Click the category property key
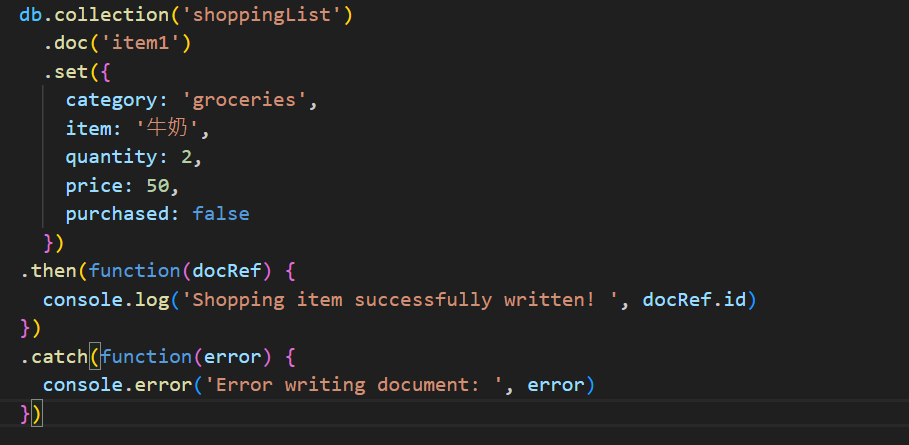The image size is (909, 445). (111, 100)
